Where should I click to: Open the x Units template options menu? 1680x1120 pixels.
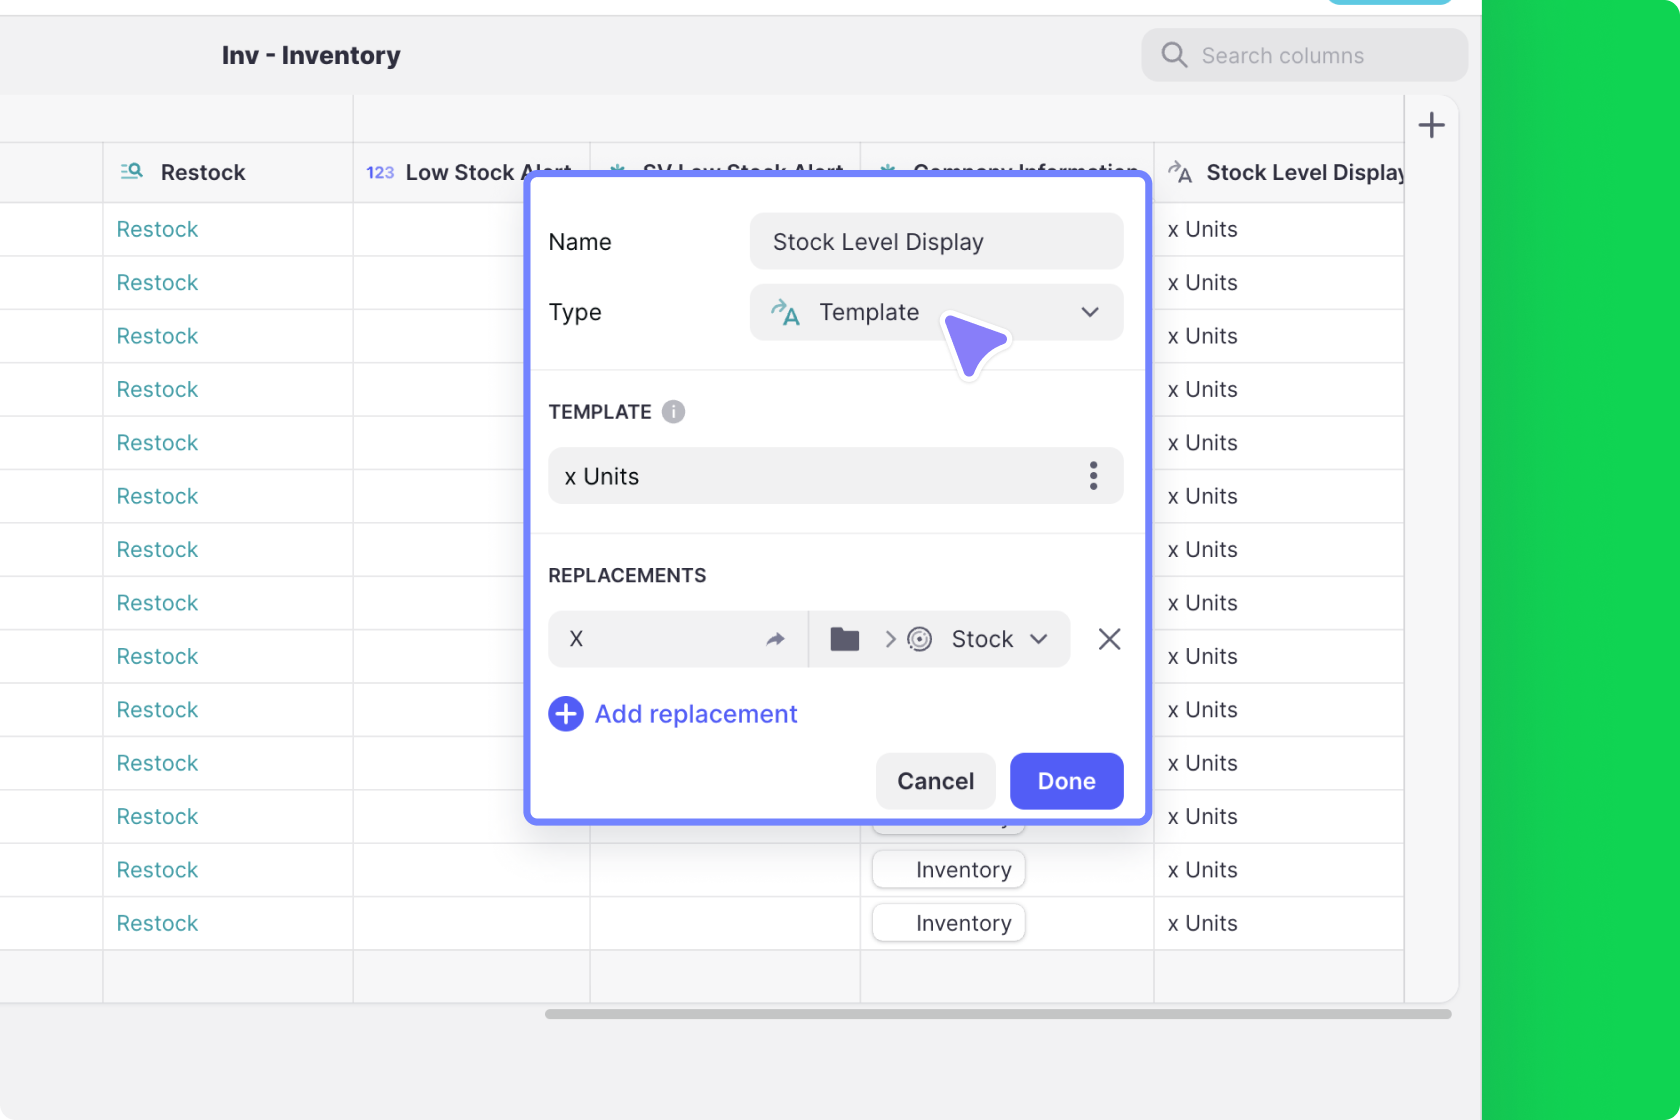pyautogui.click(x=1093, y=476)
